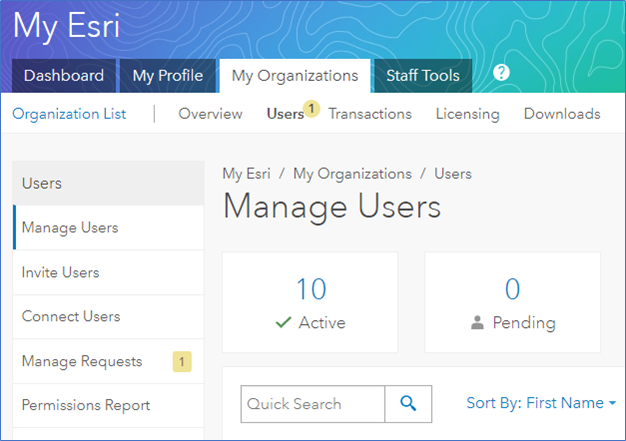Select the My Organizations tab
626x441 pixels.
295,76
